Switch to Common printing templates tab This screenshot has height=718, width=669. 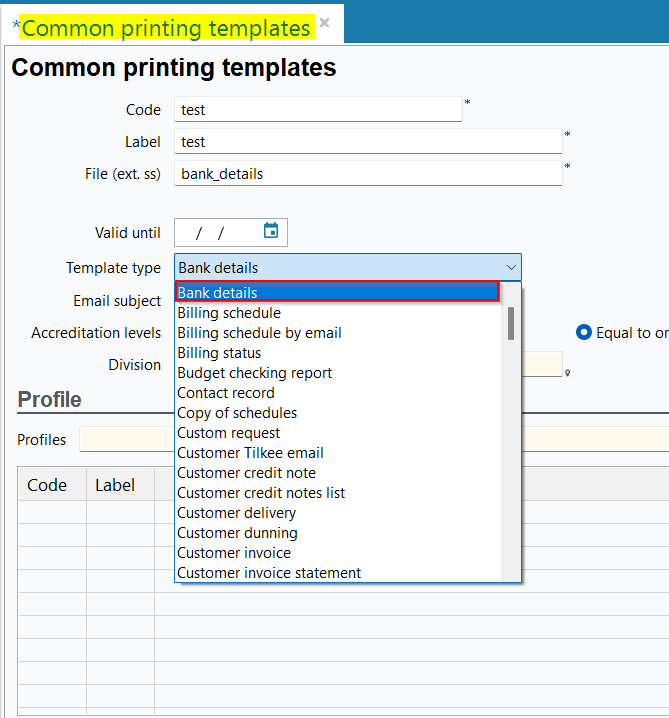point(165,27)
